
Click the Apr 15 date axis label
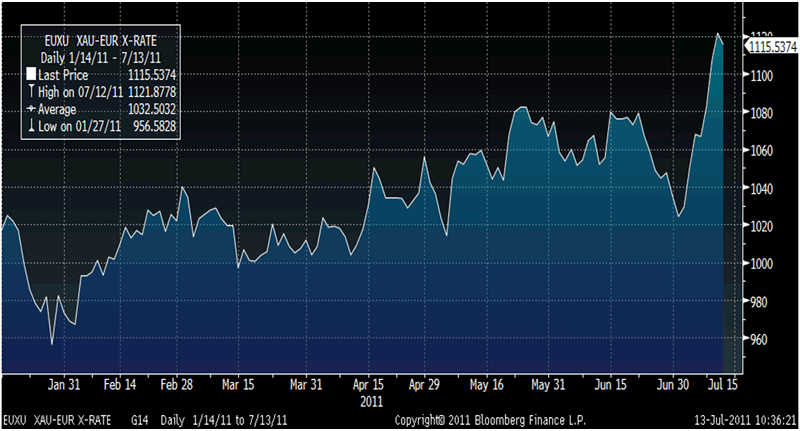coord(368,384)
